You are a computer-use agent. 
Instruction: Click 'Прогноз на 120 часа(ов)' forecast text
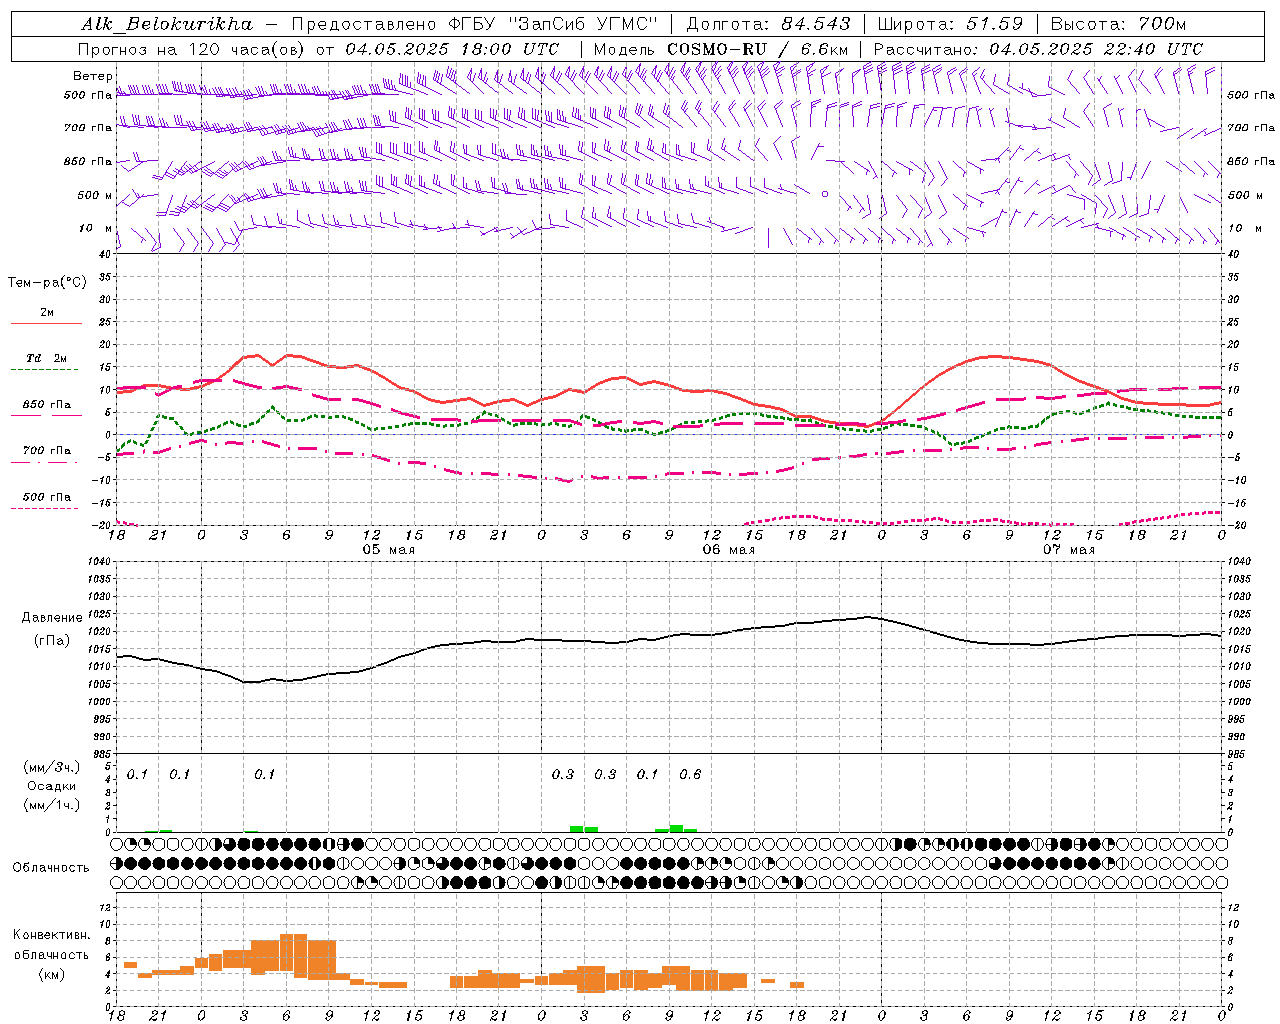[191, 49]
